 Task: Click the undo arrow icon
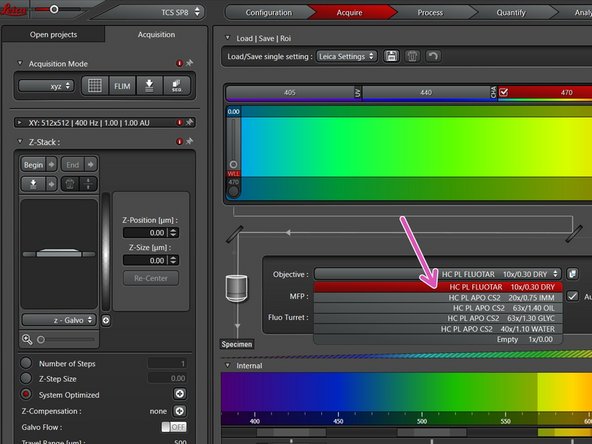[x=433, y=56]
